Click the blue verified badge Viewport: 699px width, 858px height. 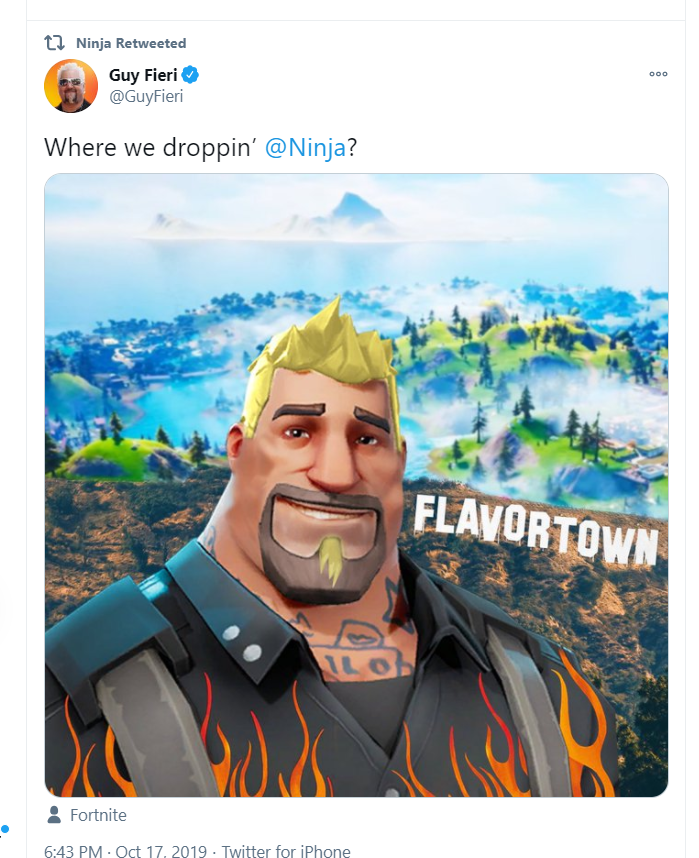[190, 74]
